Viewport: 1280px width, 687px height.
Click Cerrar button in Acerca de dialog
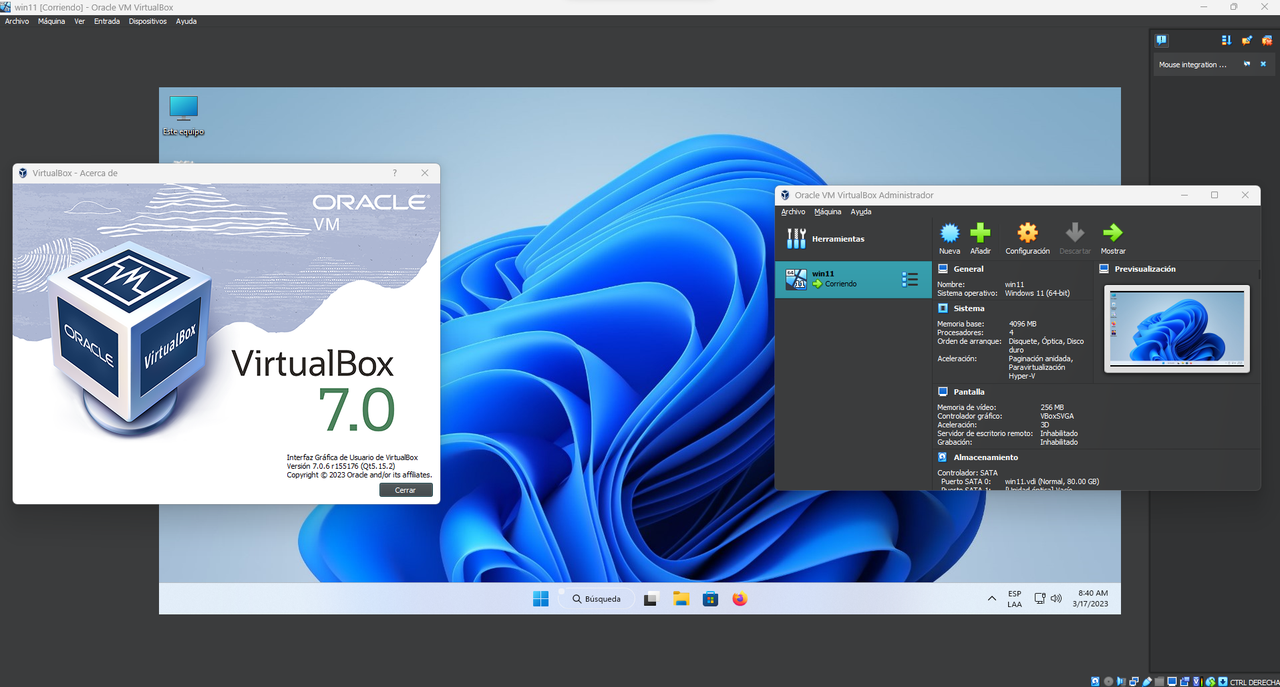coord(406,490)
